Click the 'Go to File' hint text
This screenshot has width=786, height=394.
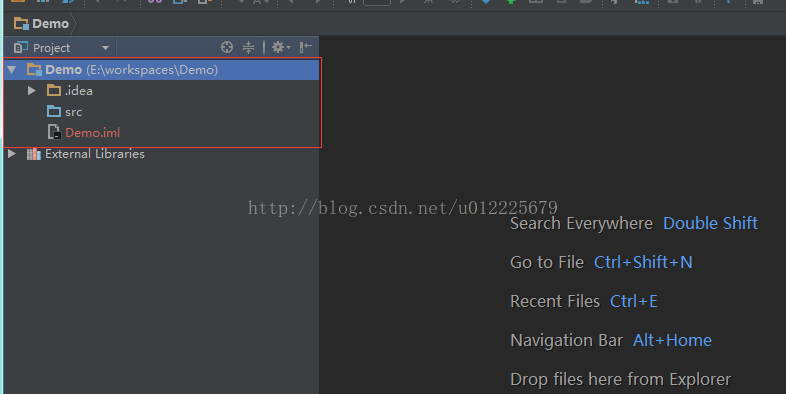point(547,262)
